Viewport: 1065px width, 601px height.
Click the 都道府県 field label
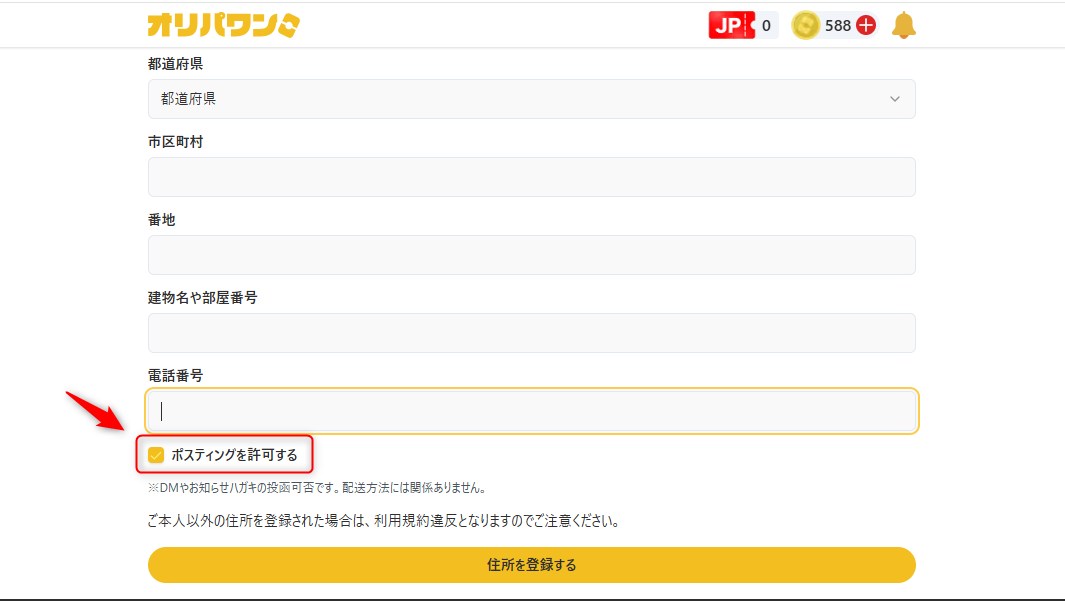tap(175, 64)
